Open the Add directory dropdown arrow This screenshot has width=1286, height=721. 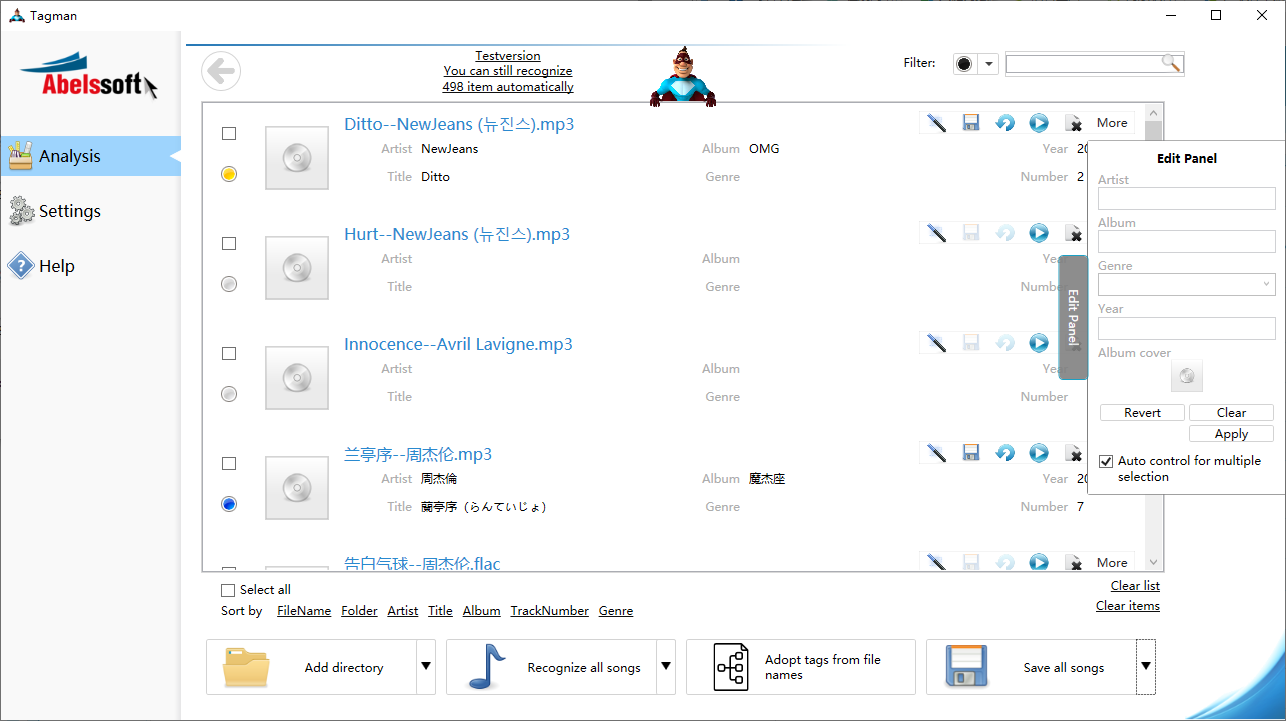click(x=425, y=667)
